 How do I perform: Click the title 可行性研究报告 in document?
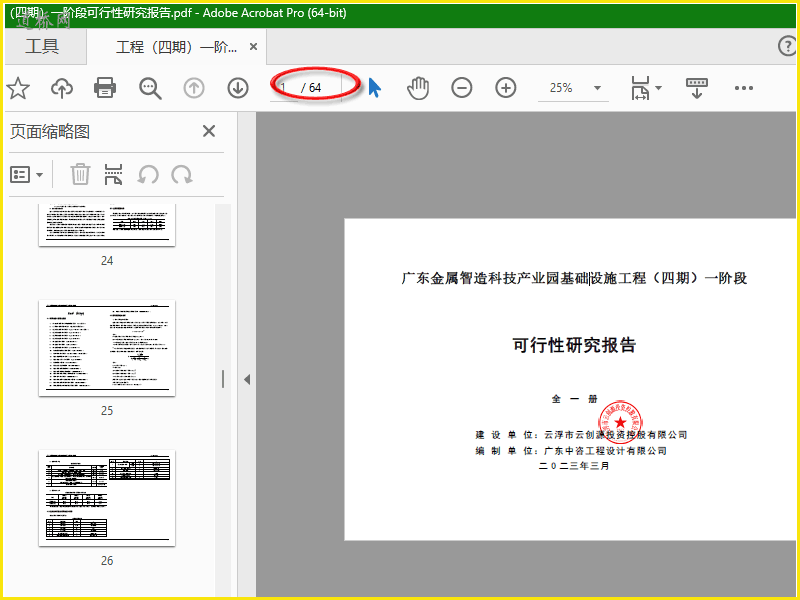(574, 345)
